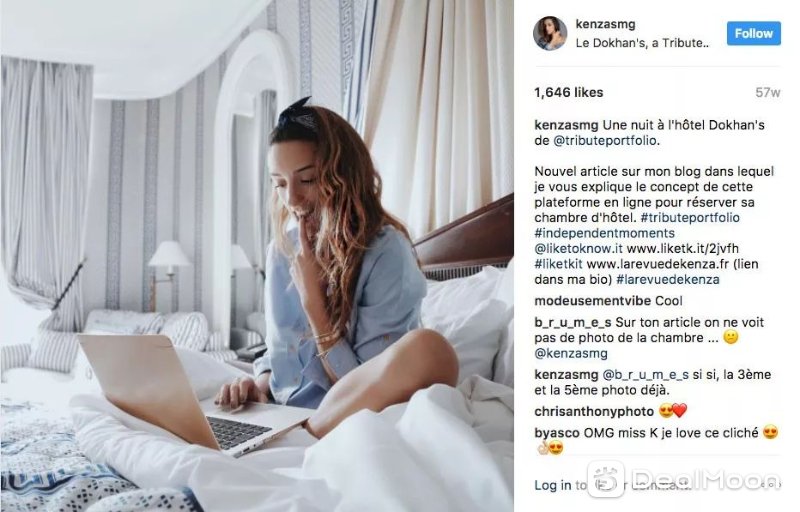
Task: Open commenter b_r_u_m_e_s's profile
Action: 572,322
